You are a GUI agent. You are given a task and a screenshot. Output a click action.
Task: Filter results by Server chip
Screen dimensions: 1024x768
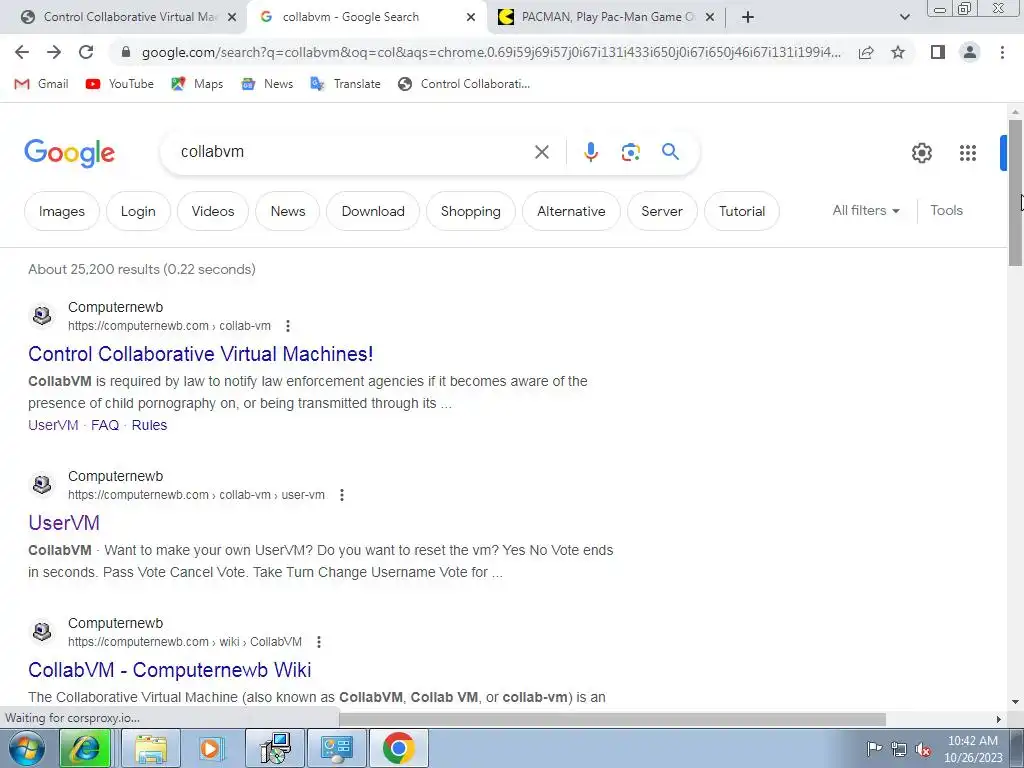662,211
